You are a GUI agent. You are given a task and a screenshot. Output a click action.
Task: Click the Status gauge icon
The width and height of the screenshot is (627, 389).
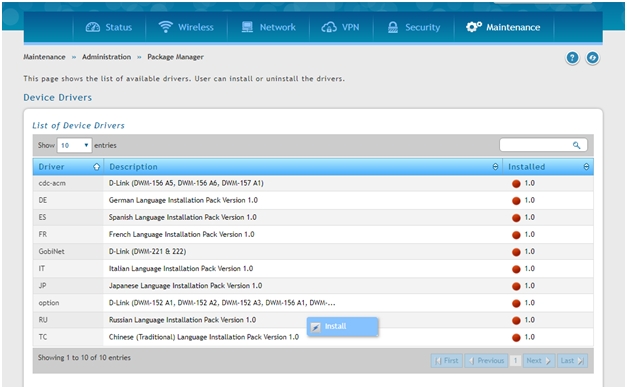pyautogui.click(x=93, y=27)
